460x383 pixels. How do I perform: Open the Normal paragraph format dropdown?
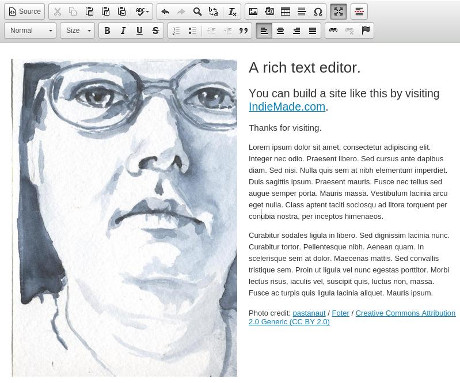coord(30,31)
